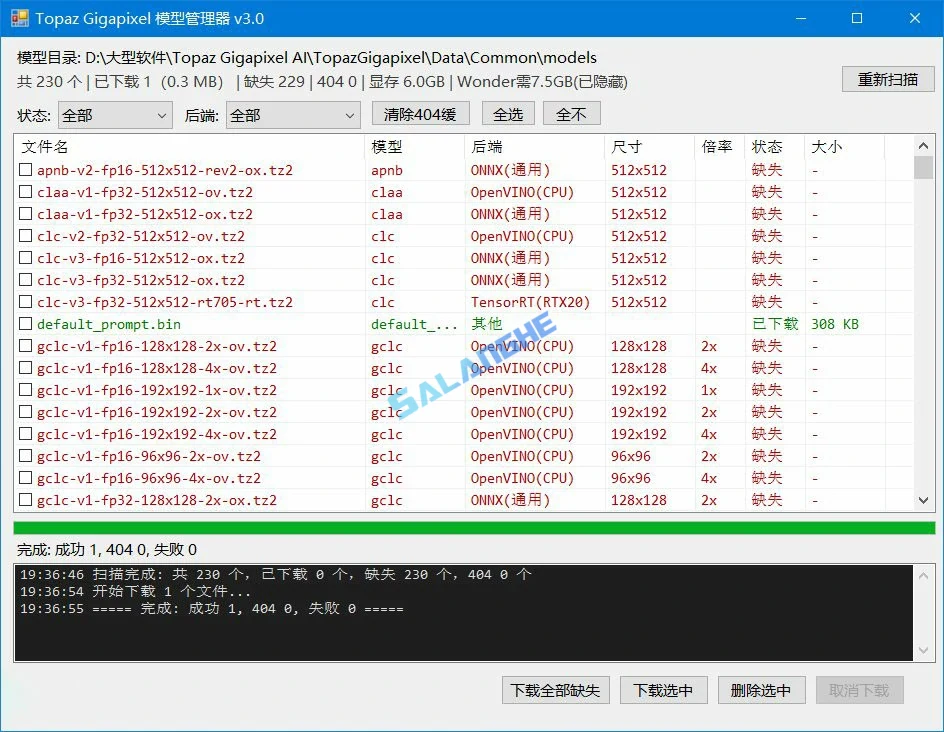Click the file list scrollbar thumb
Viewport: 944px width, 732px height.
[x=924, y=167]
